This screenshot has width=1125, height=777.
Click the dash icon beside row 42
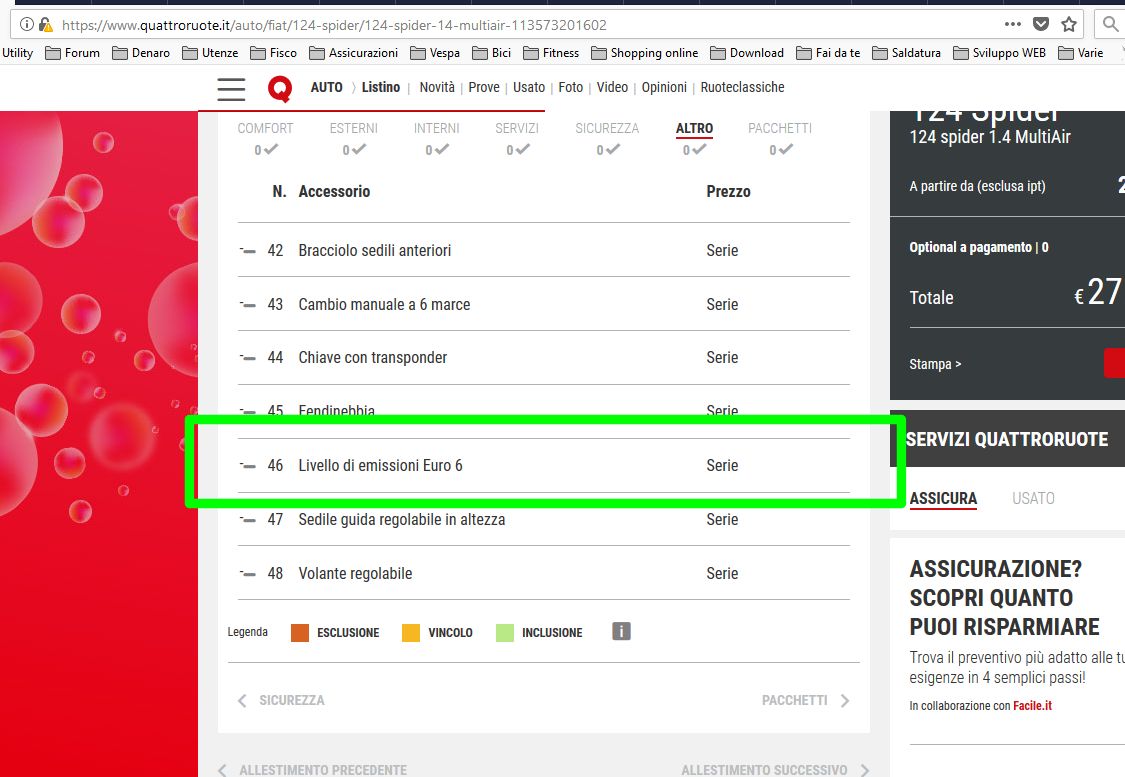pyautogui.click(x=248, y=250)
